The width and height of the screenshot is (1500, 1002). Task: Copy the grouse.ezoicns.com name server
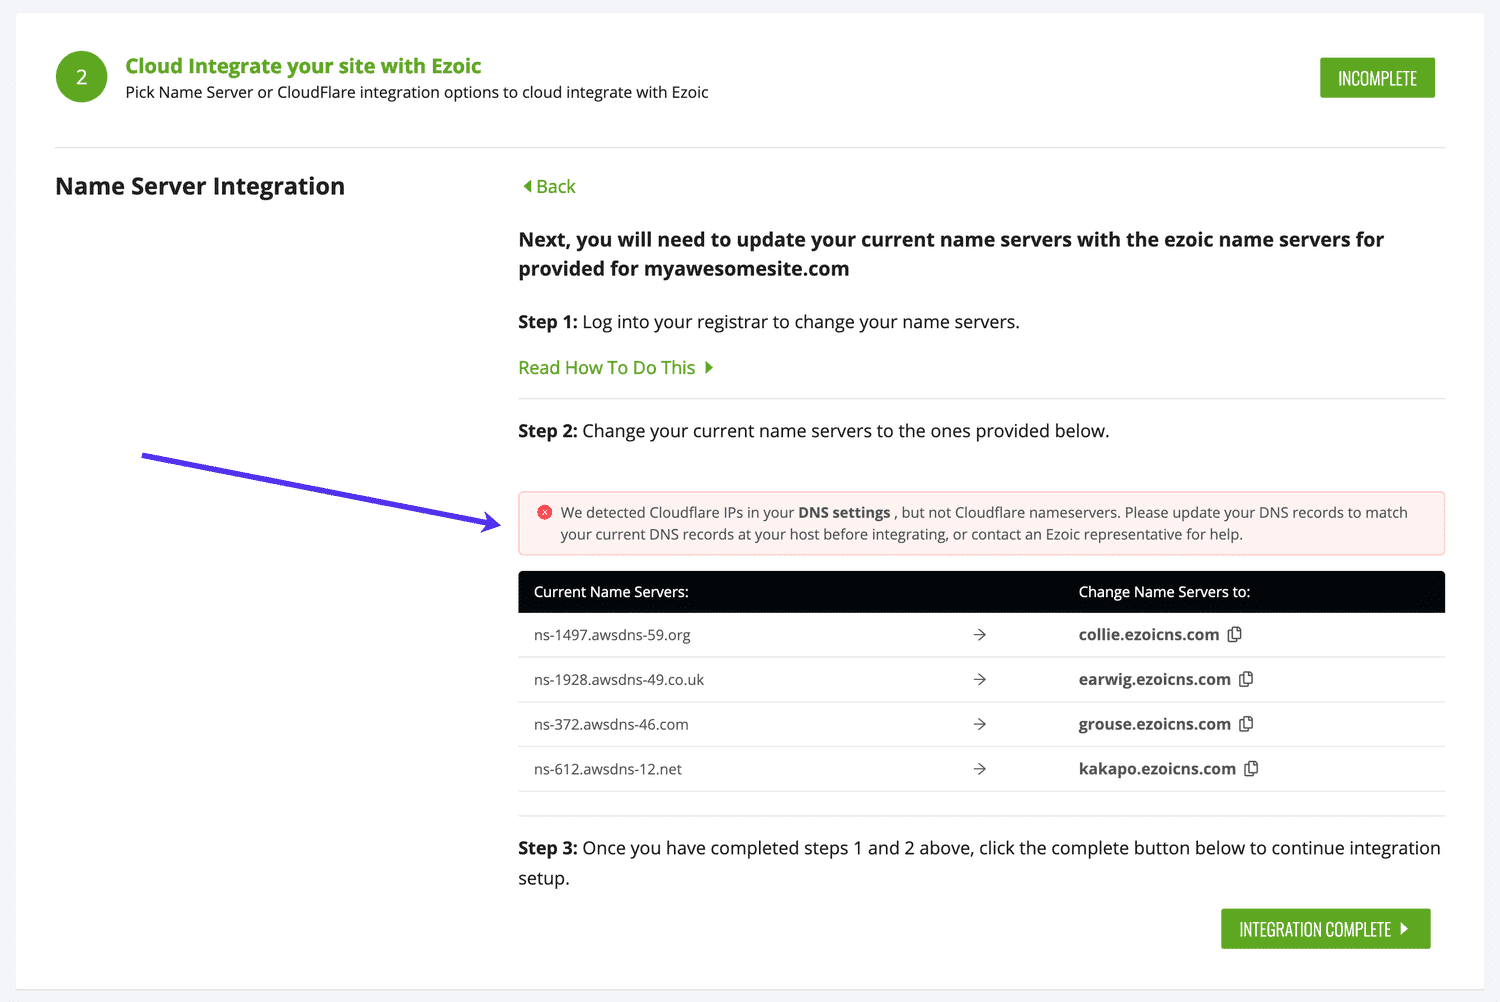(x=1246, y=724)
